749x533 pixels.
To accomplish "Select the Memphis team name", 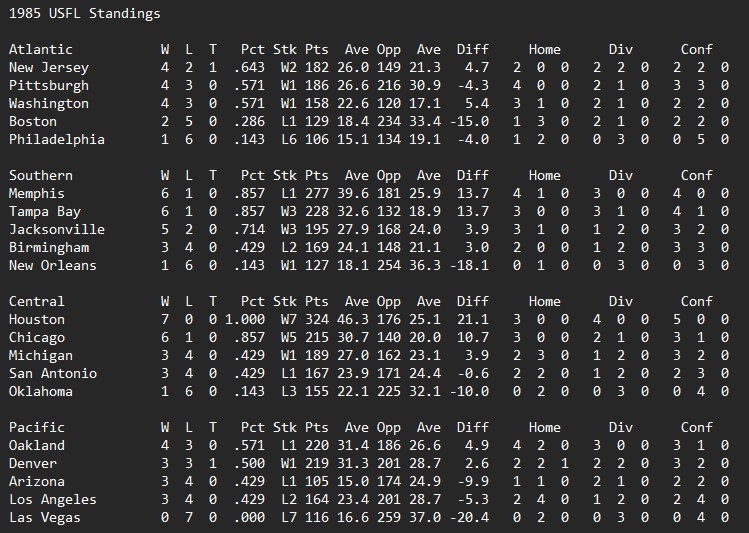I will pyautogui.click(x=36, y=193).
